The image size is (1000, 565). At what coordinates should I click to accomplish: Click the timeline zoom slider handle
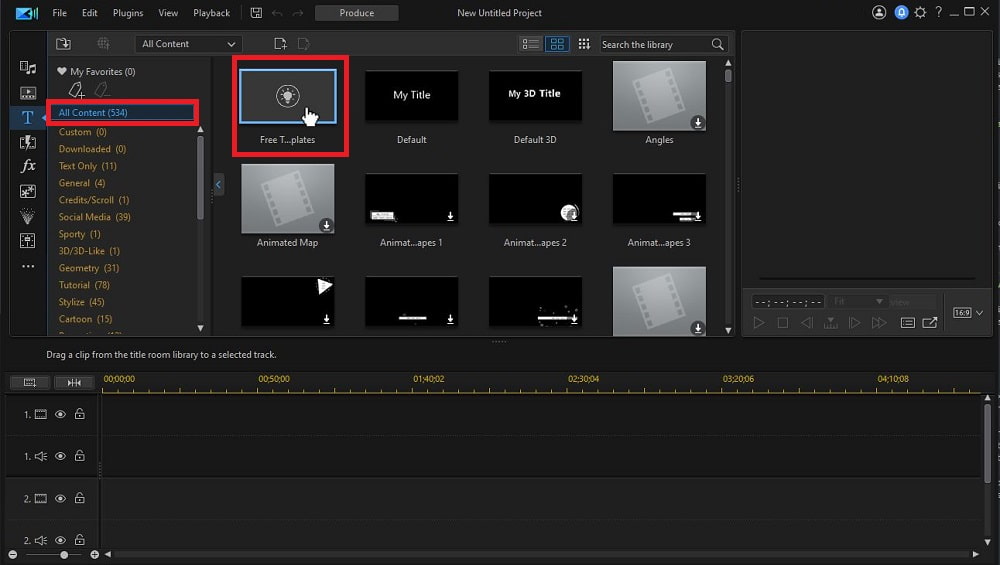[x=64, y=555]
